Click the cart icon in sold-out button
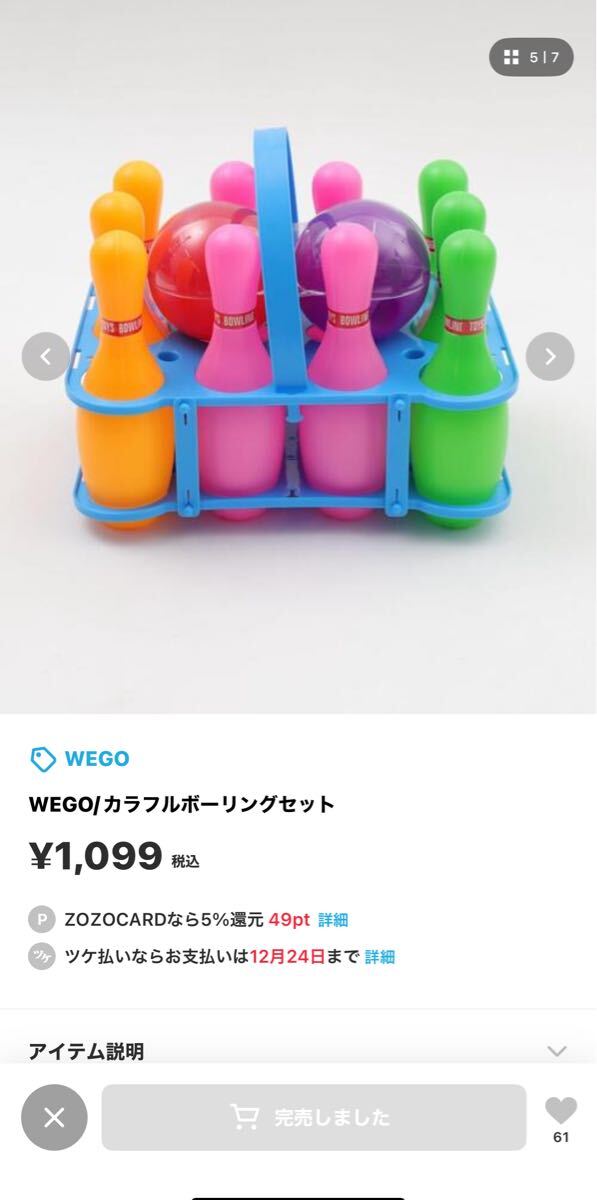Viewport: 597px width, 1200px height. coord(244,1116)
